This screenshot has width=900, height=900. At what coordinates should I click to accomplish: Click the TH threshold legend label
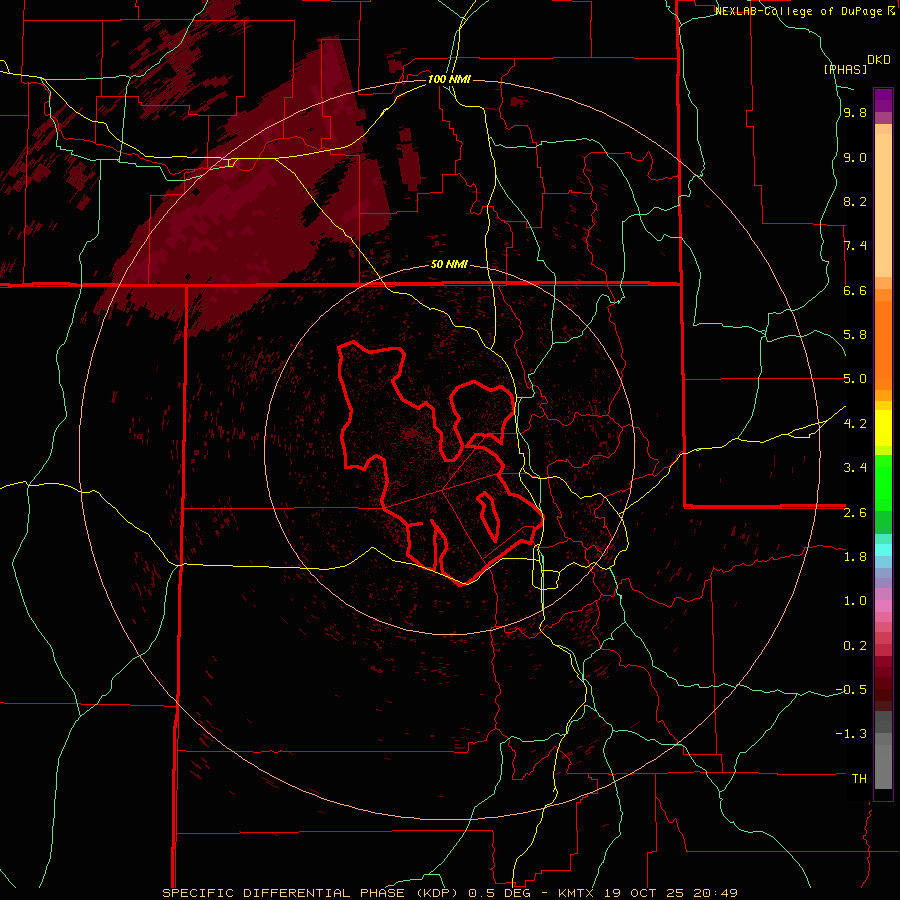pos(859,778)
